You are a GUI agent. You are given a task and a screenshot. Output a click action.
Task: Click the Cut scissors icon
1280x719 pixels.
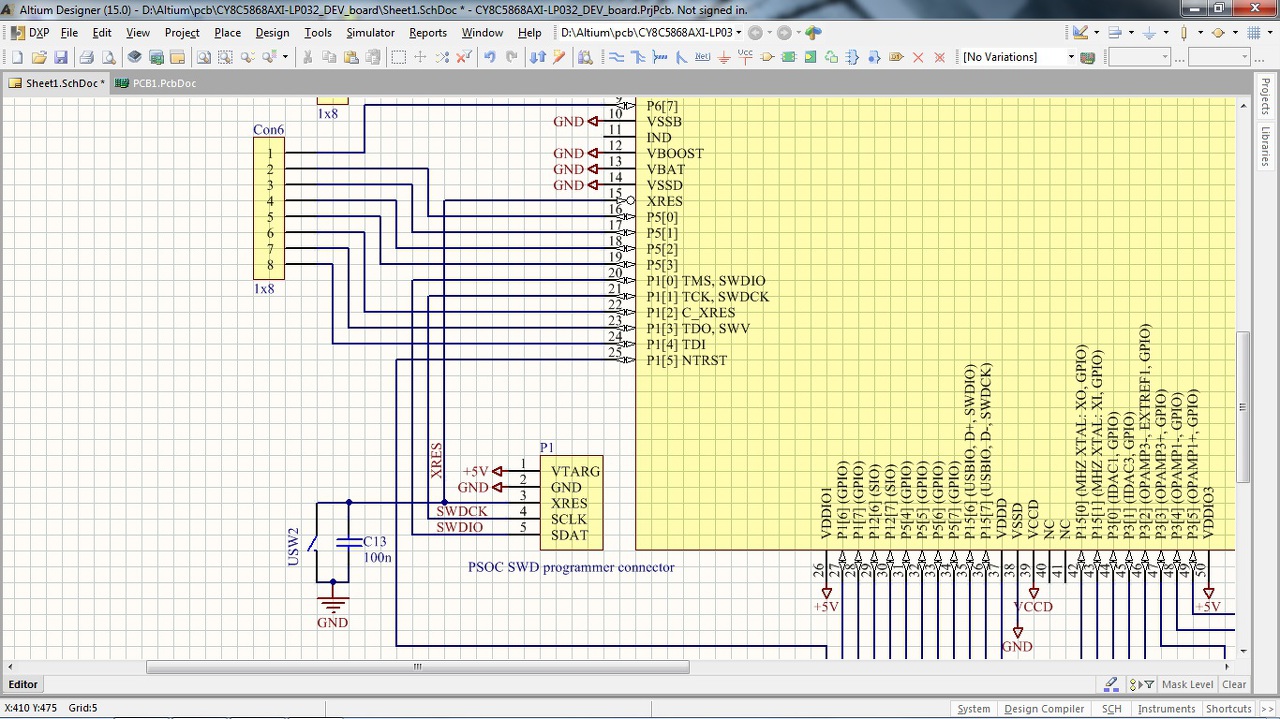307,57
